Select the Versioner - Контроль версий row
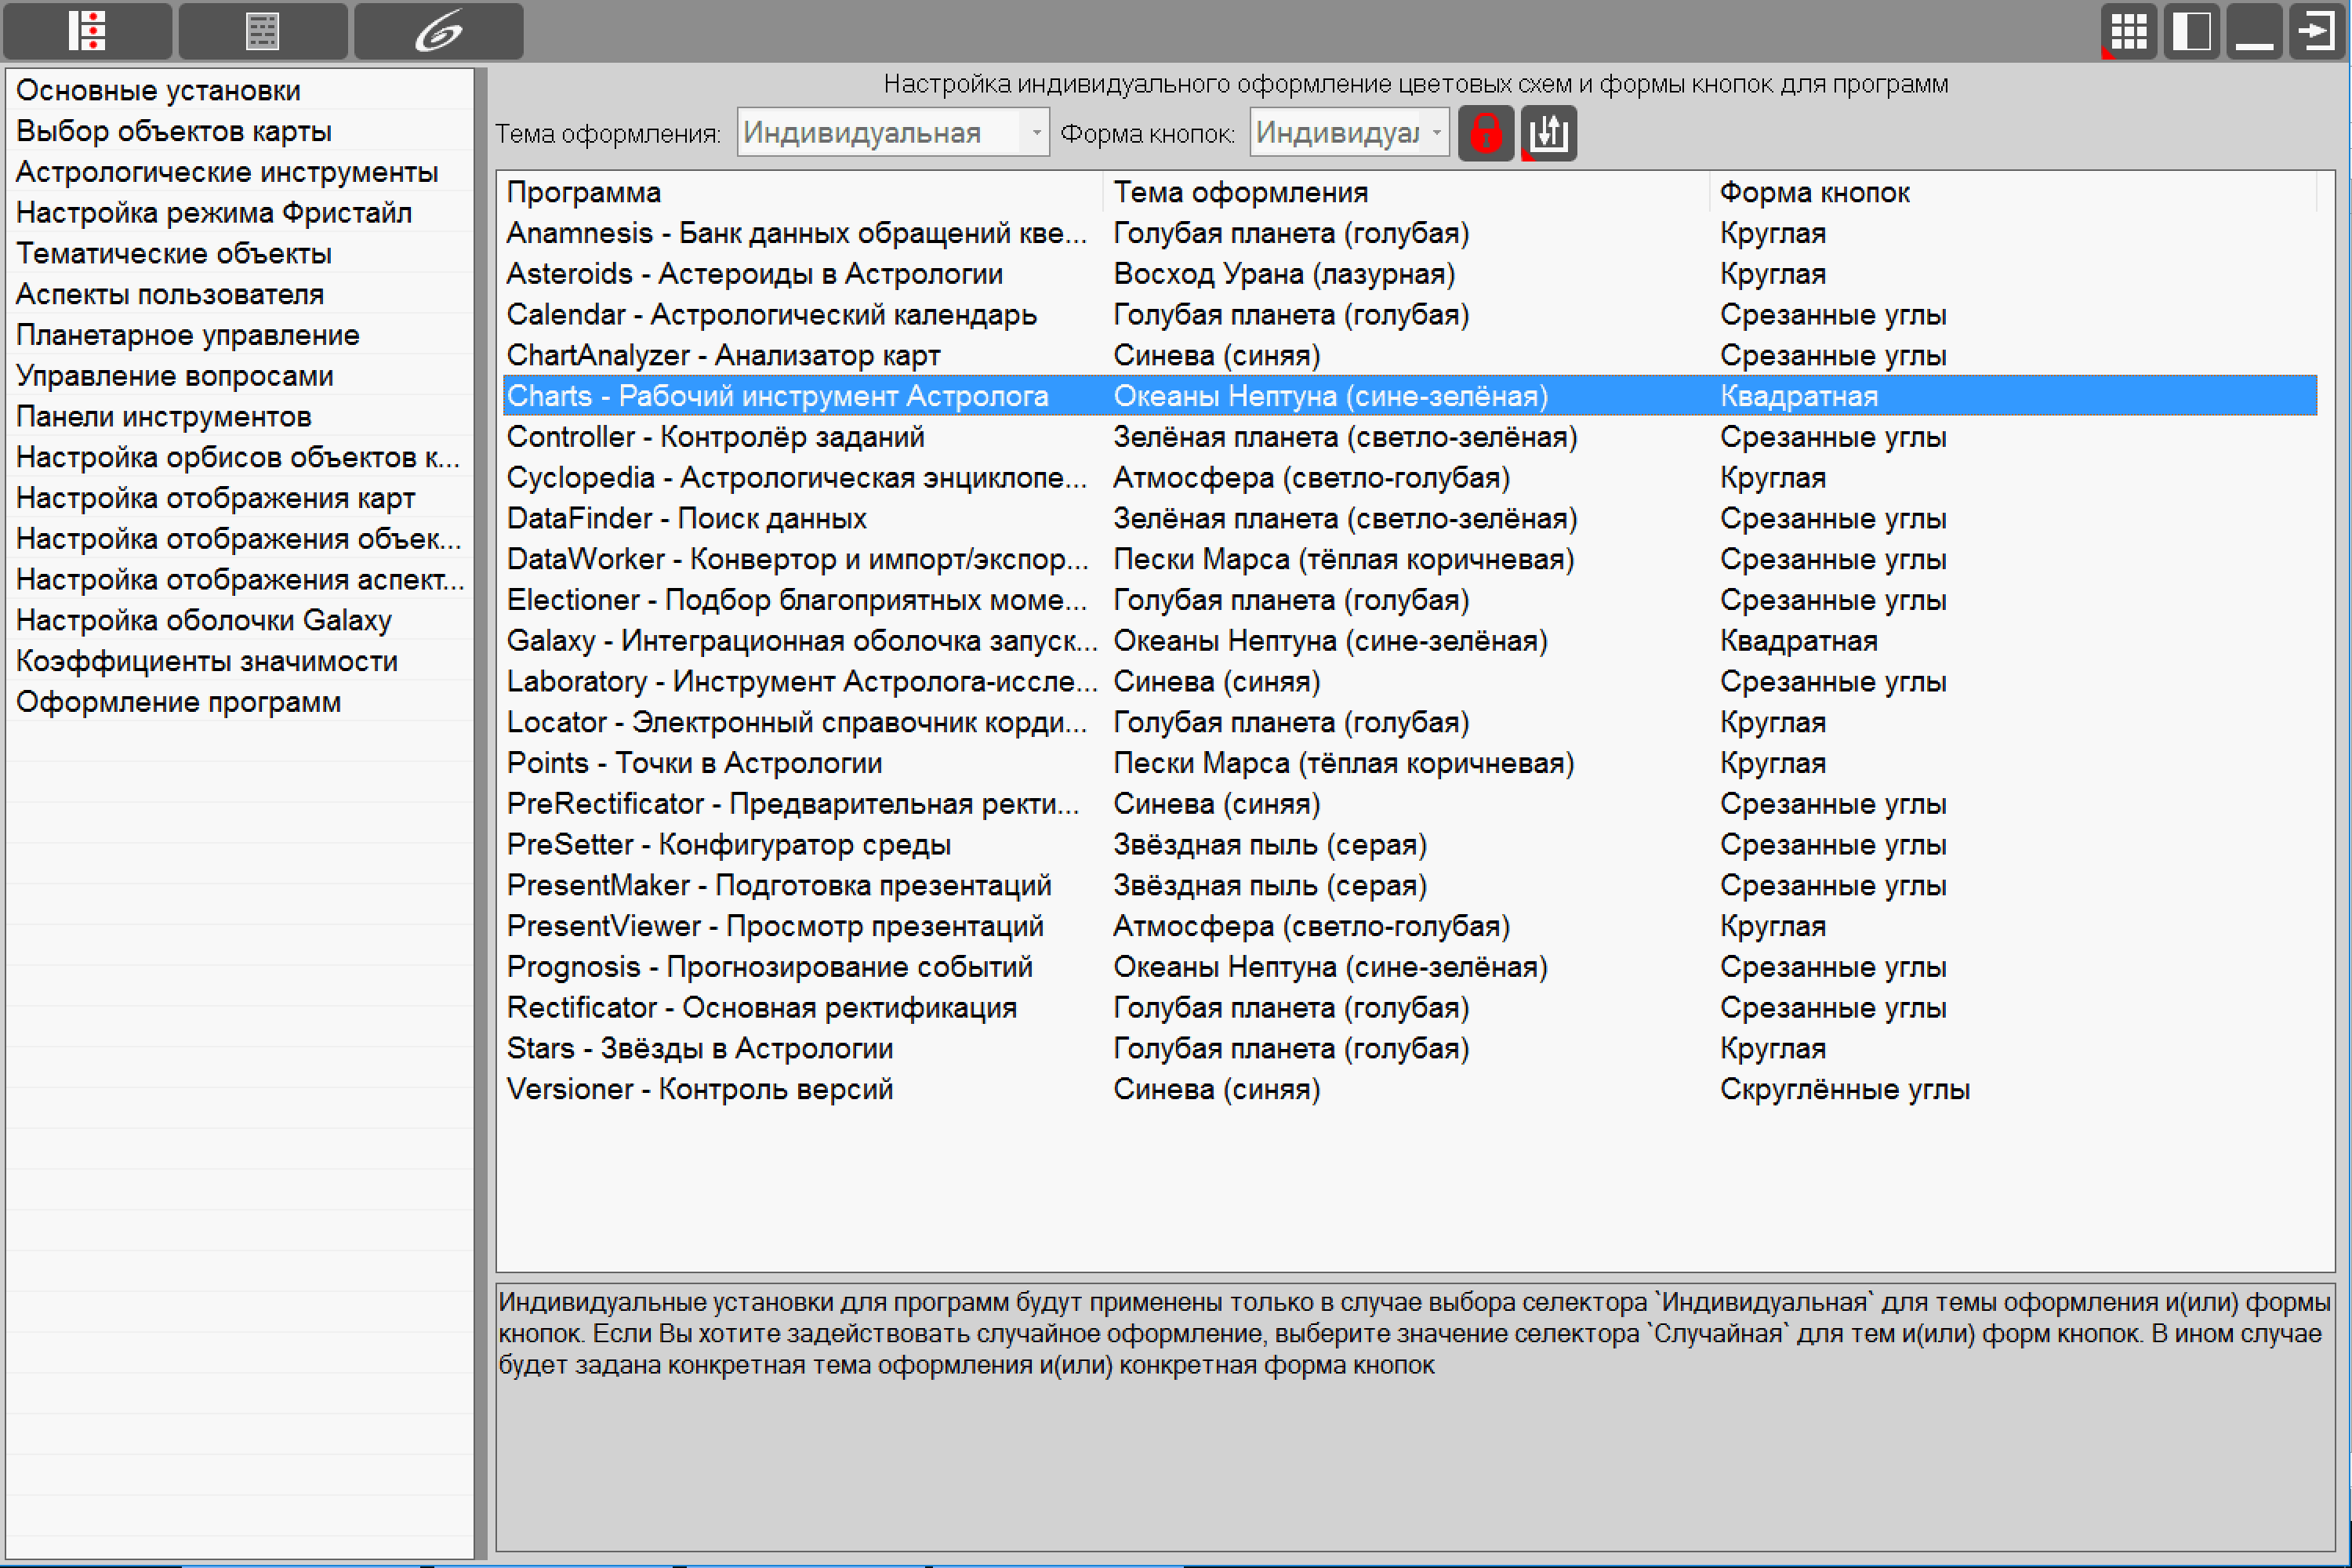Screen dimensions: 2352x1568 click(x=1410, y=1089)
